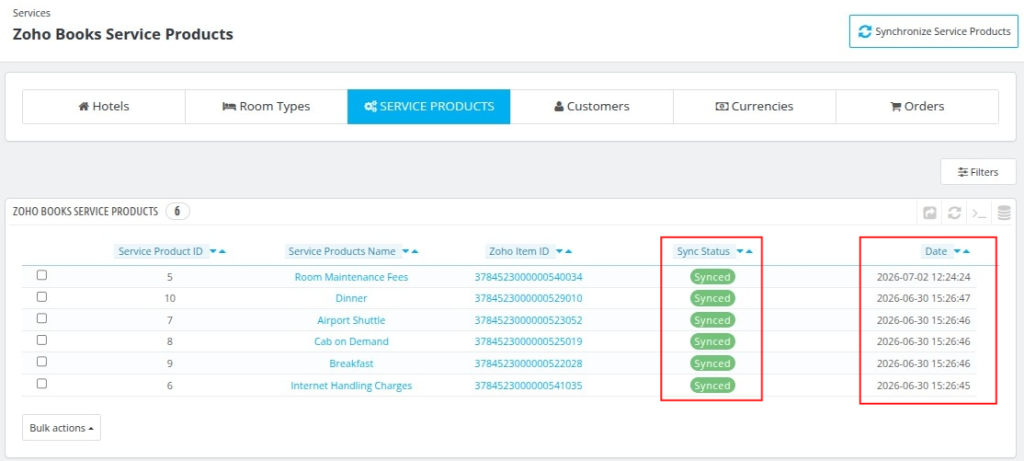This screenshot has height=461, width=1024.
Task: Open the SQL query terminal icon
Action: (x=979, y=213)
